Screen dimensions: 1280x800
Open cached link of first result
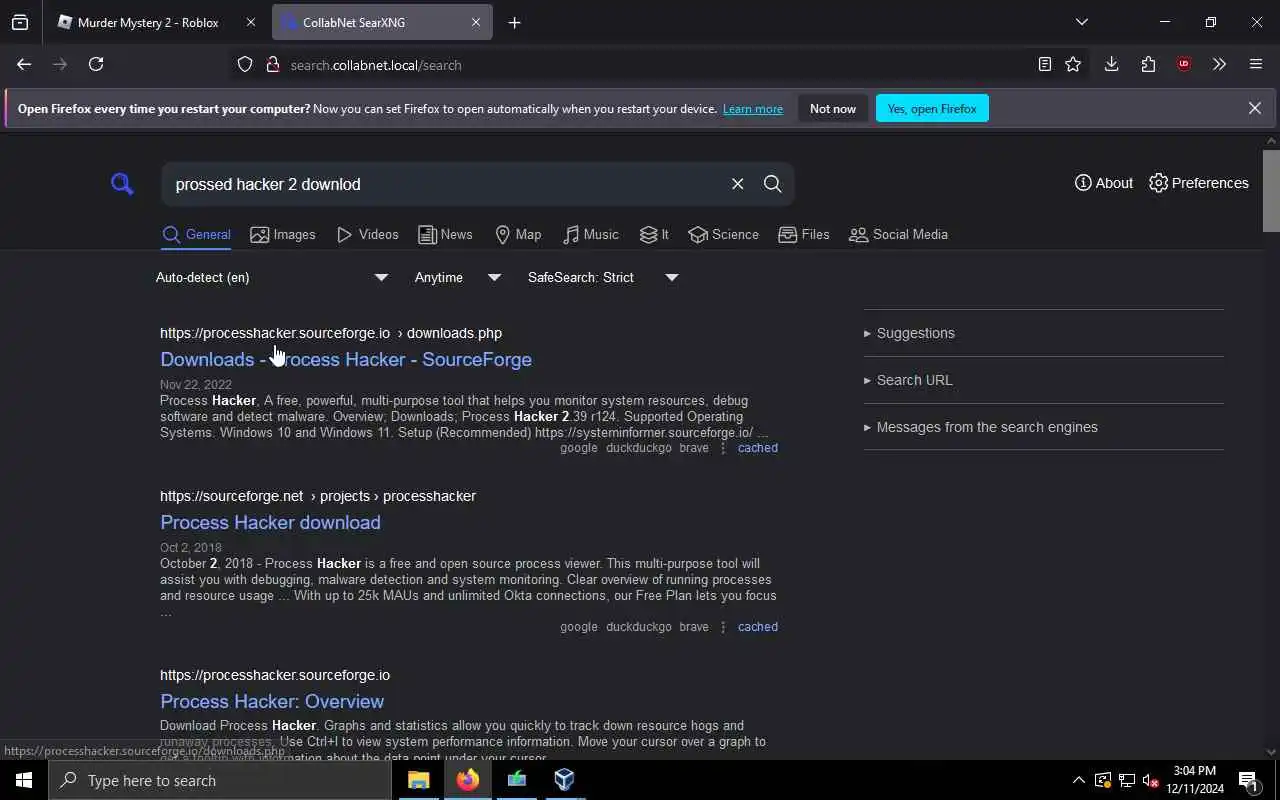tap(757, 448)
